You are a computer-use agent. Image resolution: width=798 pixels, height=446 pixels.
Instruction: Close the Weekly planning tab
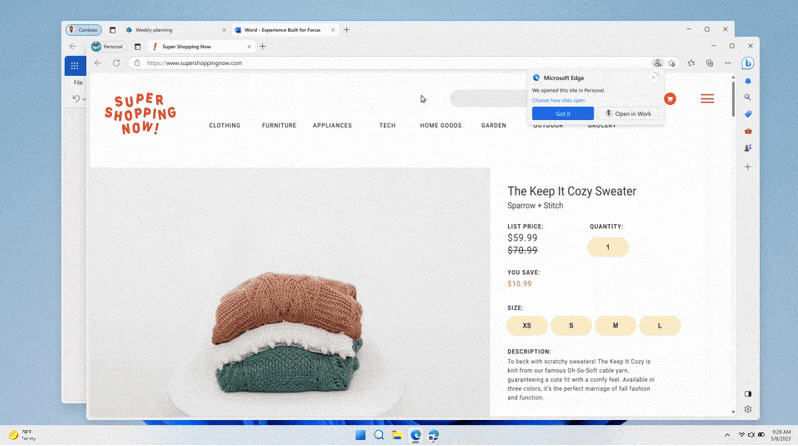tap(224, 30)
